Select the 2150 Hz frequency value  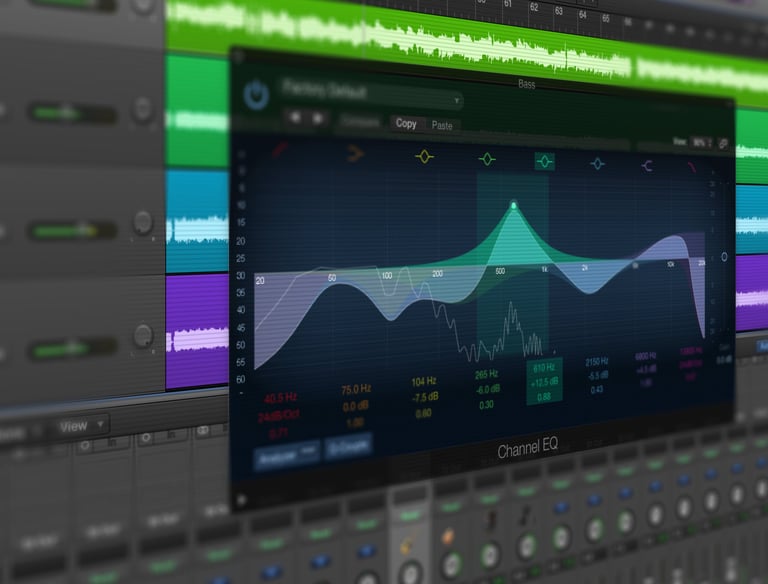tap(597, 362)
